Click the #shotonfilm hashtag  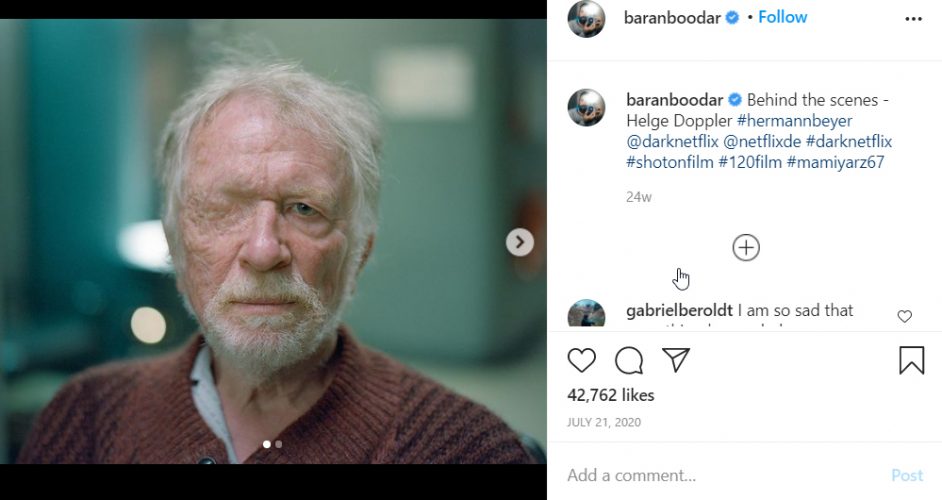click(x=670, y=162)
